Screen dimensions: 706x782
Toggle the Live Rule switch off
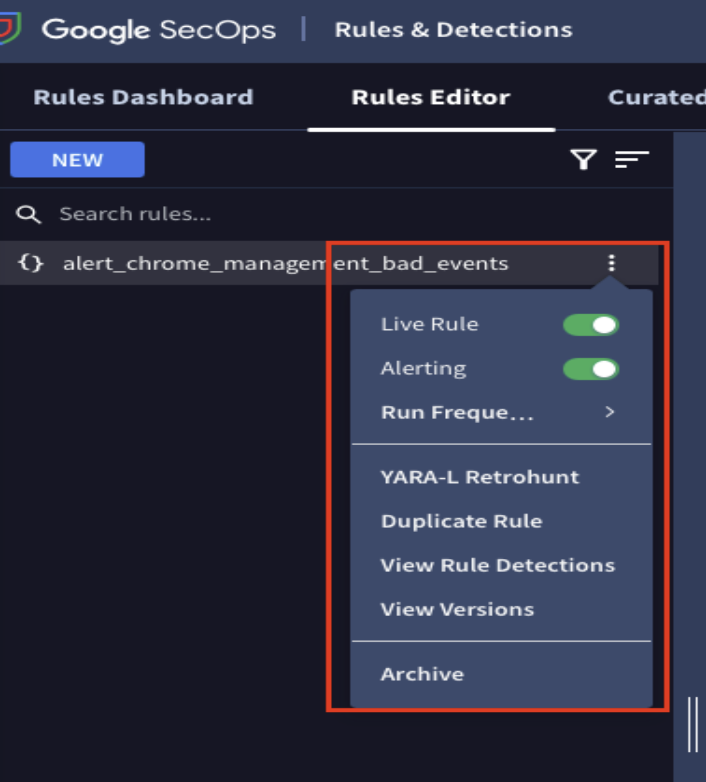coord(591,325)
